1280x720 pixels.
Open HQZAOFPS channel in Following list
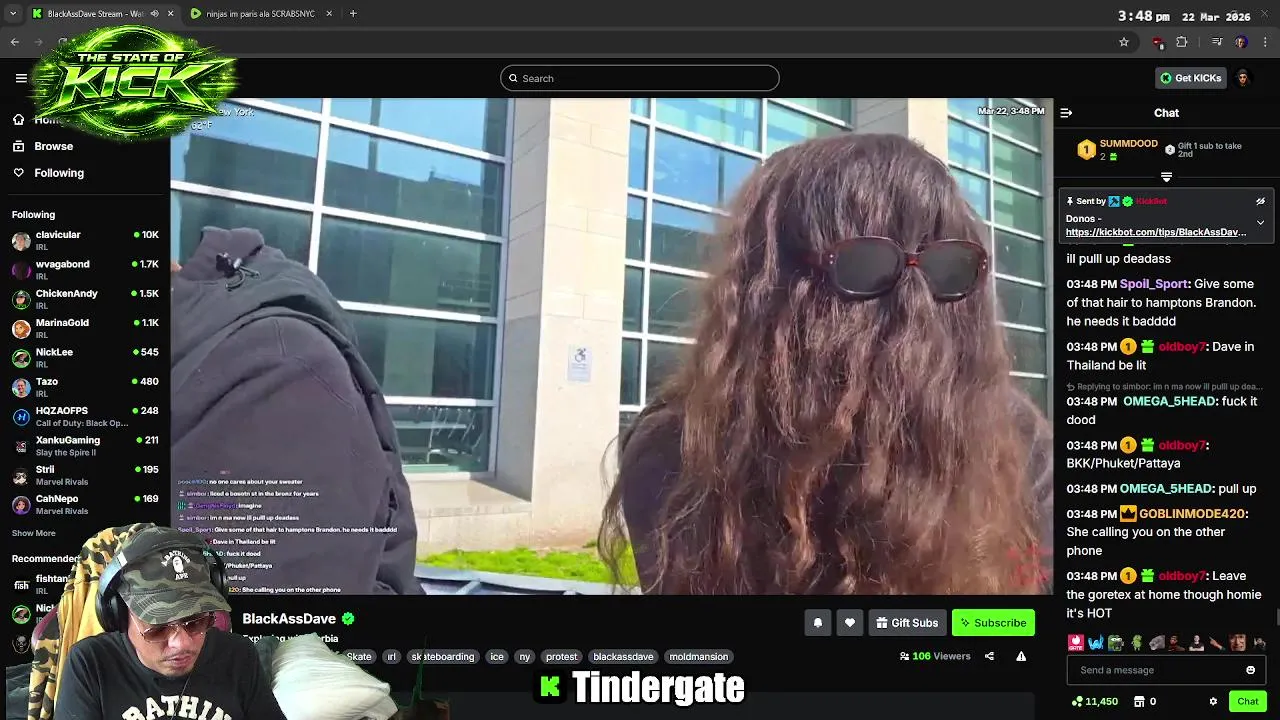[x=85, y=416]
